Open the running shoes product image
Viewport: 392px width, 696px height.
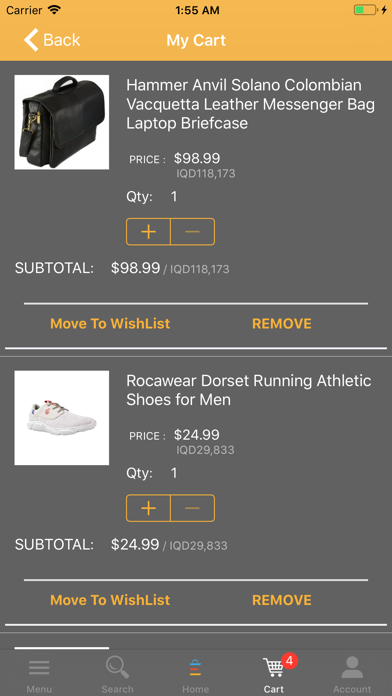[62, 418]
